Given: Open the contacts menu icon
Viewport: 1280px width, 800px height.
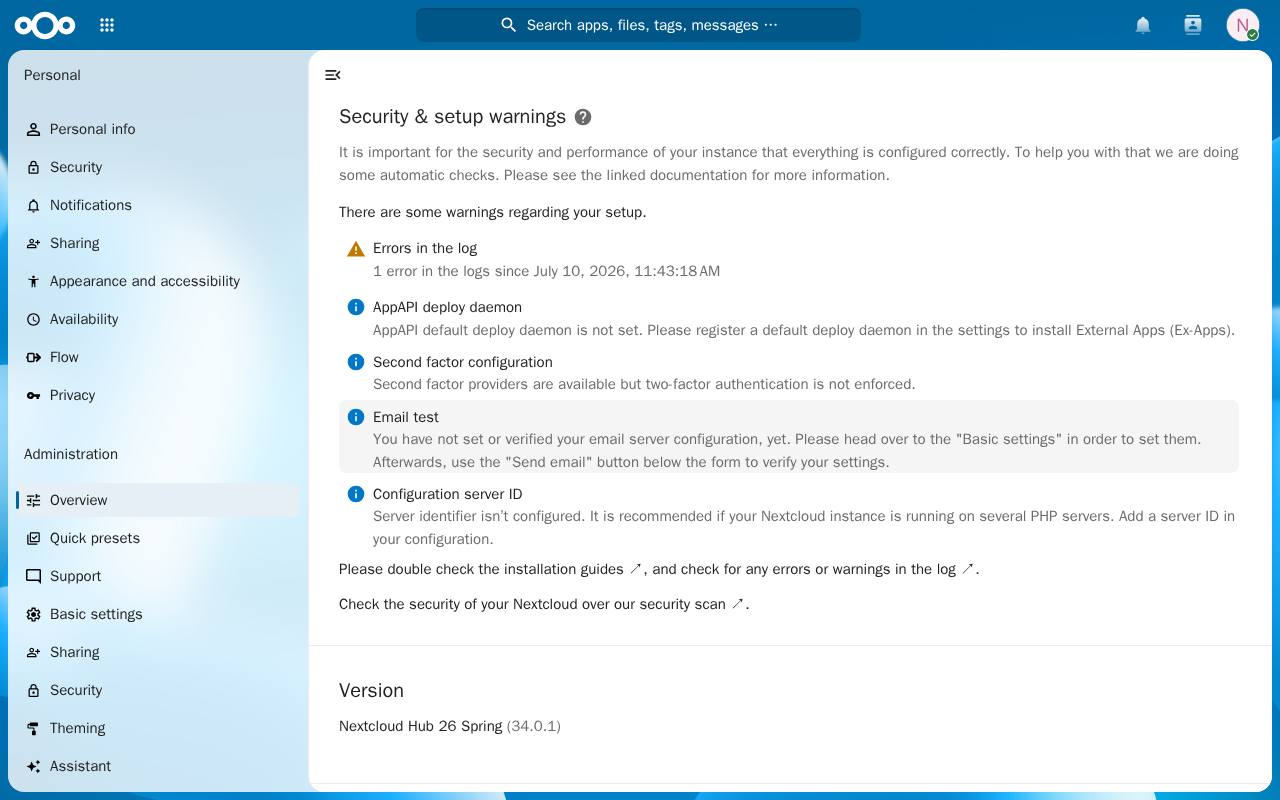Looking at the screenshot, I should point(1192,25).
